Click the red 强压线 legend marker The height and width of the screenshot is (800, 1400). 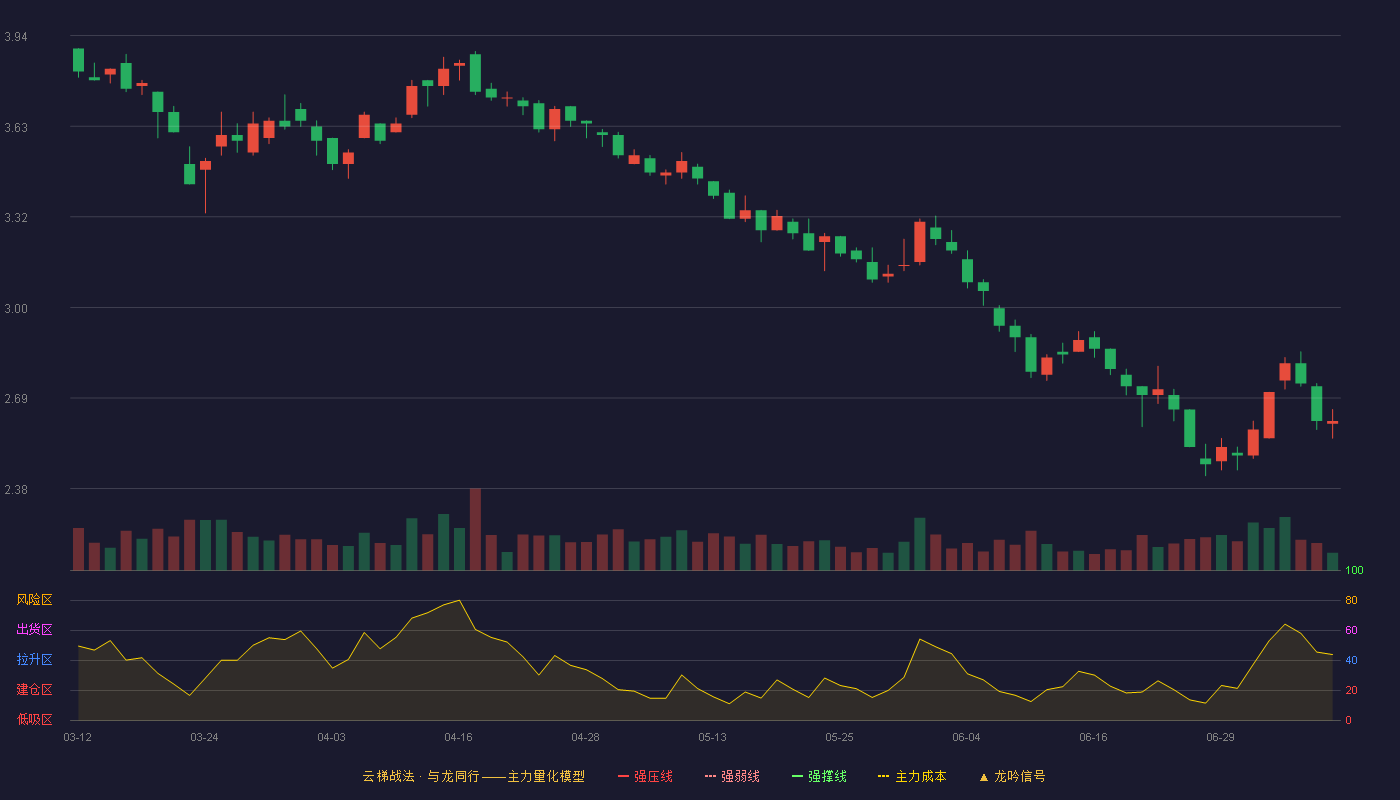623,776
